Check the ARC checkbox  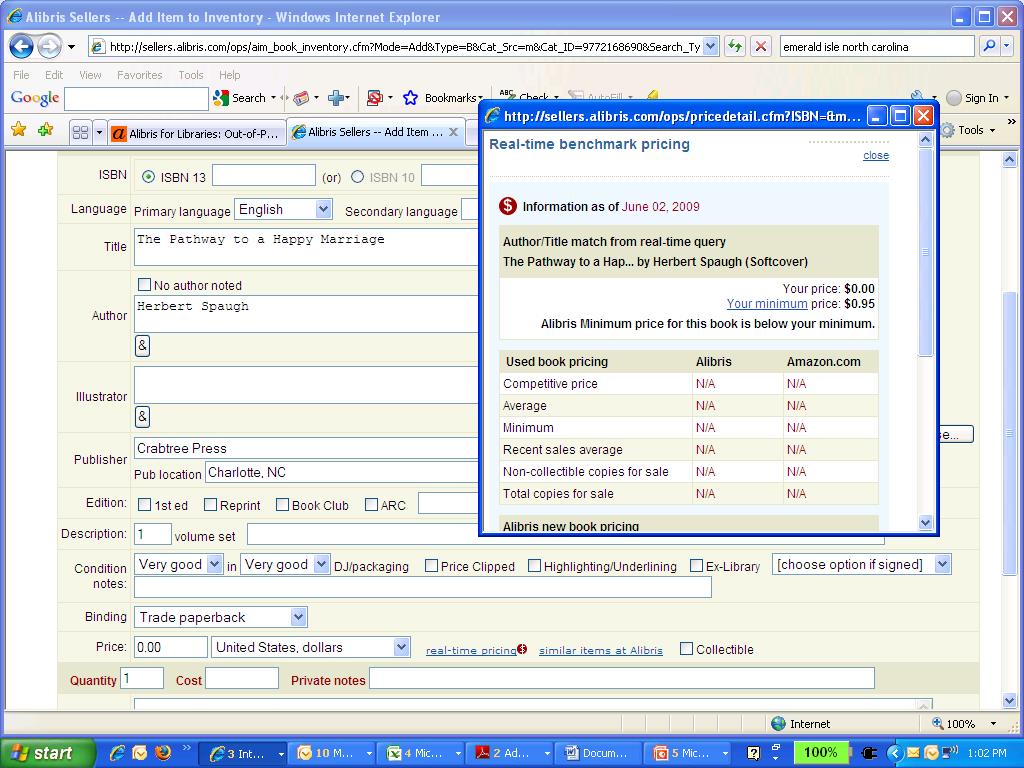tap(371, 505)
